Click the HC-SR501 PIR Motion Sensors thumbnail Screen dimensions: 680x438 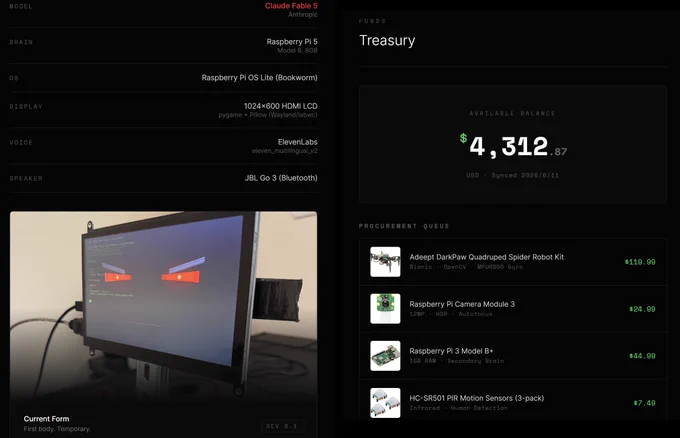(x=385, y=403)
